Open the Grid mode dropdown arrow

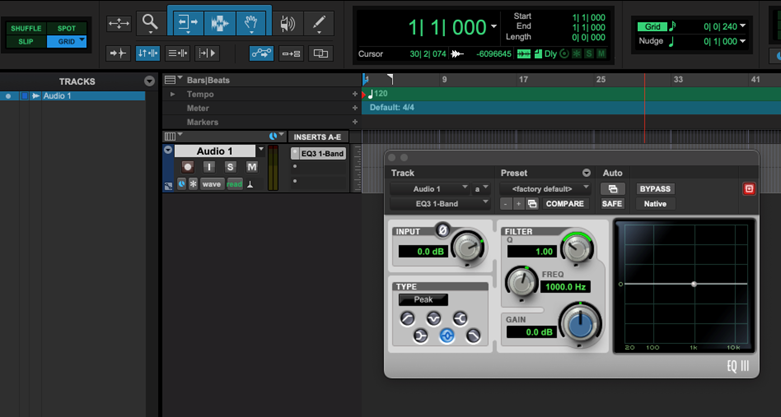(82, 39)
